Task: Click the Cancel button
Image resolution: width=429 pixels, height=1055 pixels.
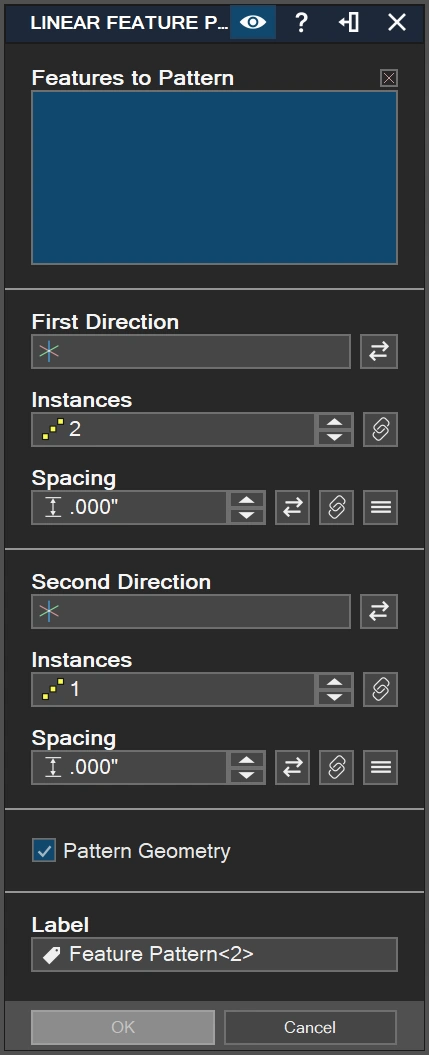Action: [310, 1027]
